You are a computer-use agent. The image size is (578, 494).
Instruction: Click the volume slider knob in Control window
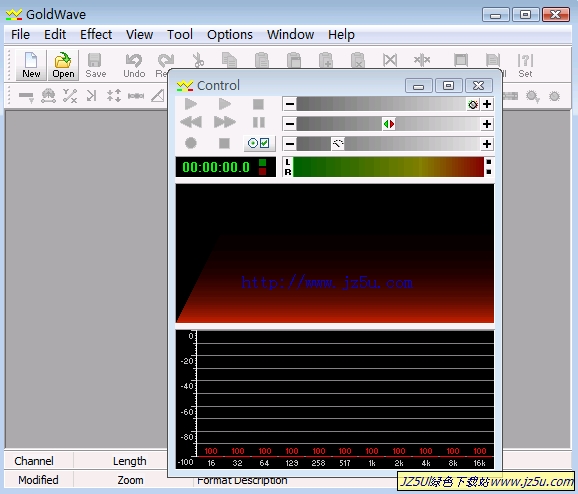[473, 104]
